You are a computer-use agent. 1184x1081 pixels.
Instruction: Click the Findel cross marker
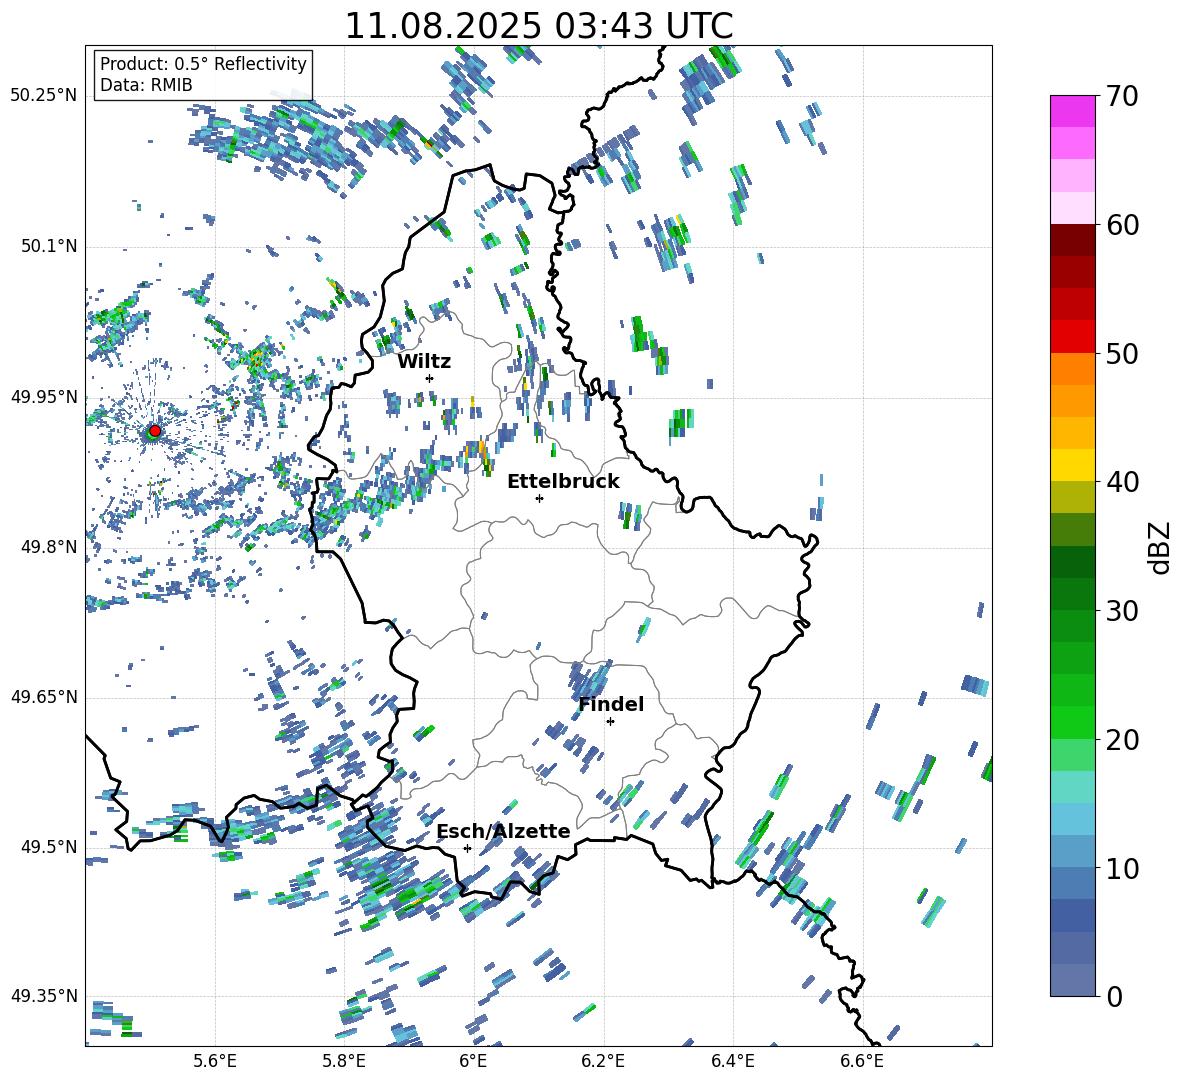tap(610, 722)
